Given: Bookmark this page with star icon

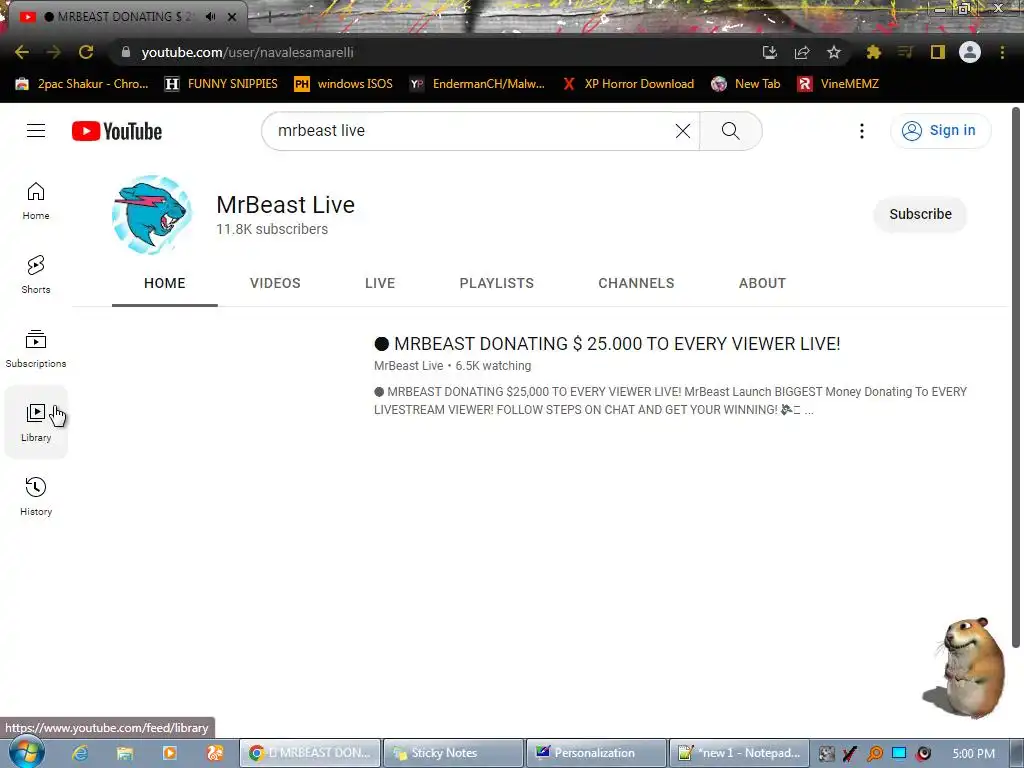Looking at the screenshot, I should pos(833,52).
